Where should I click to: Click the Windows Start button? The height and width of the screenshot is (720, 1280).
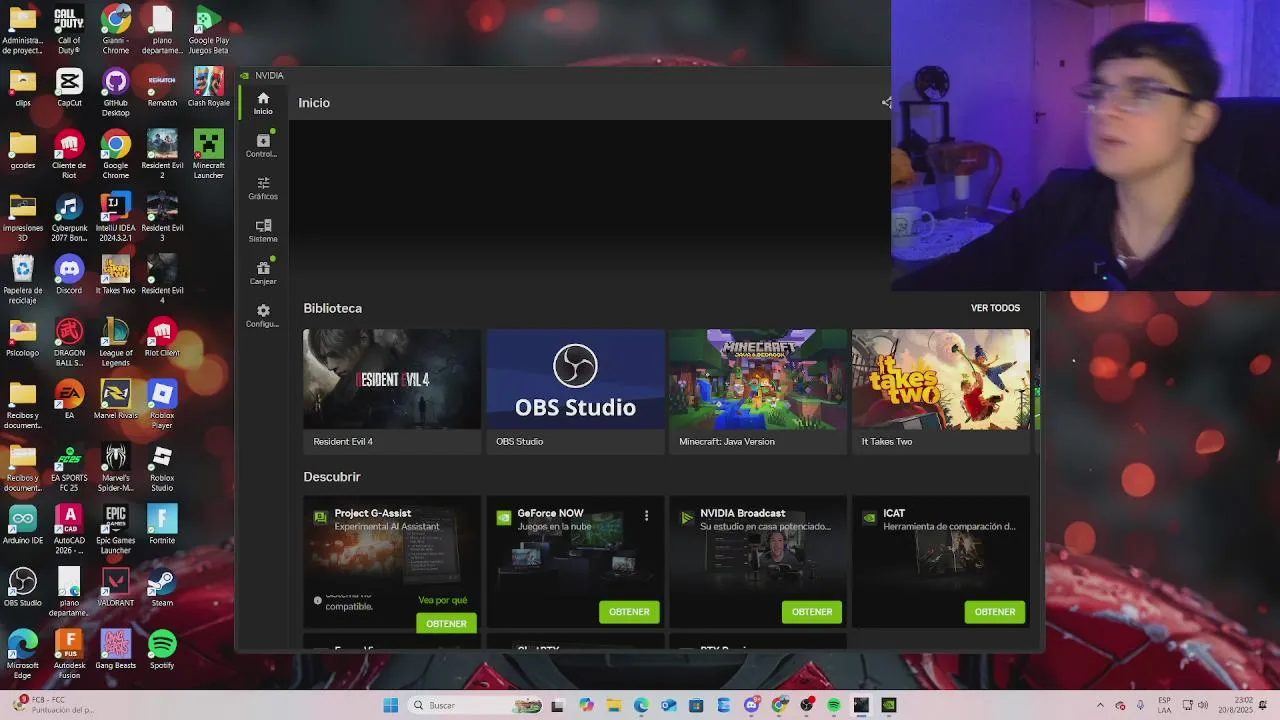[390, 705]
